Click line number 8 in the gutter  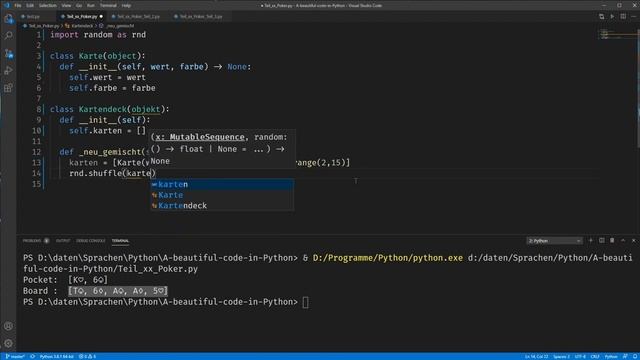(38, 109)
